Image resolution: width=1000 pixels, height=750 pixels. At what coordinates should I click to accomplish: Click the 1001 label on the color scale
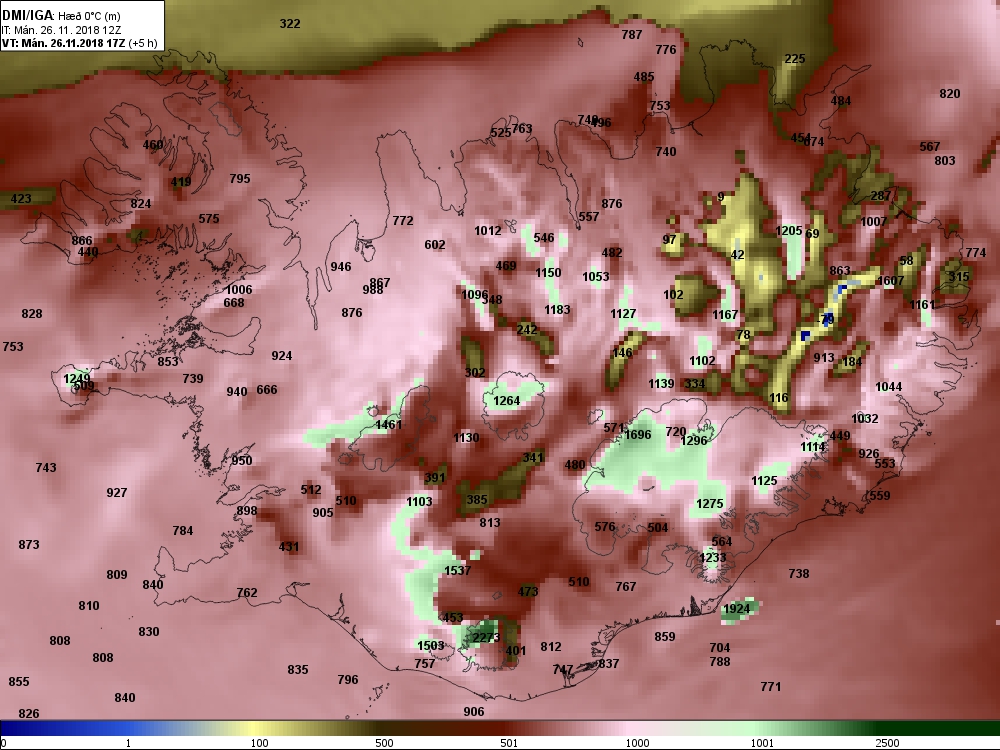pos(762,743)
